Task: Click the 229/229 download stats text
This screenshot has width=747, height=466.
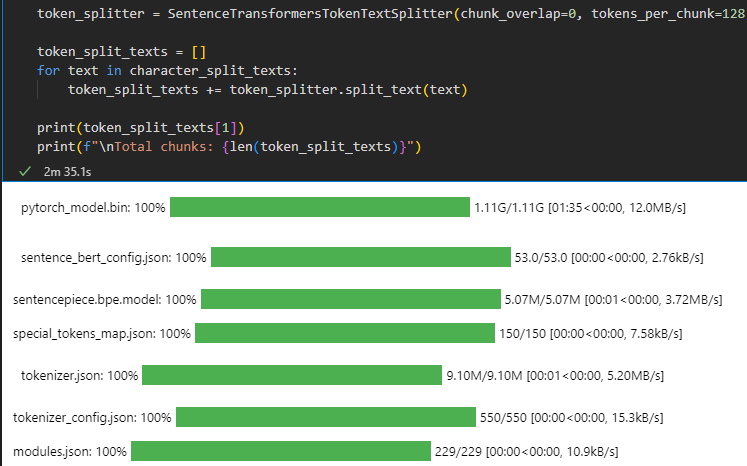Action: point(526,452)
